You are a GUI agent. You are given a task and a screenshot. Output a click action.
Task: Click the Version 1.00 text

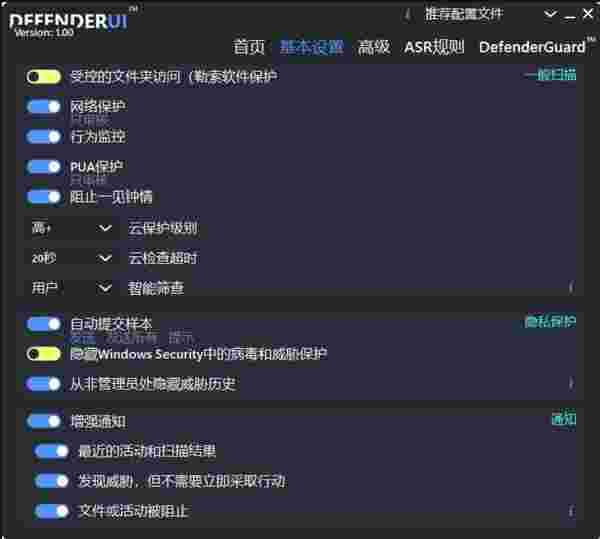(44, 33)
